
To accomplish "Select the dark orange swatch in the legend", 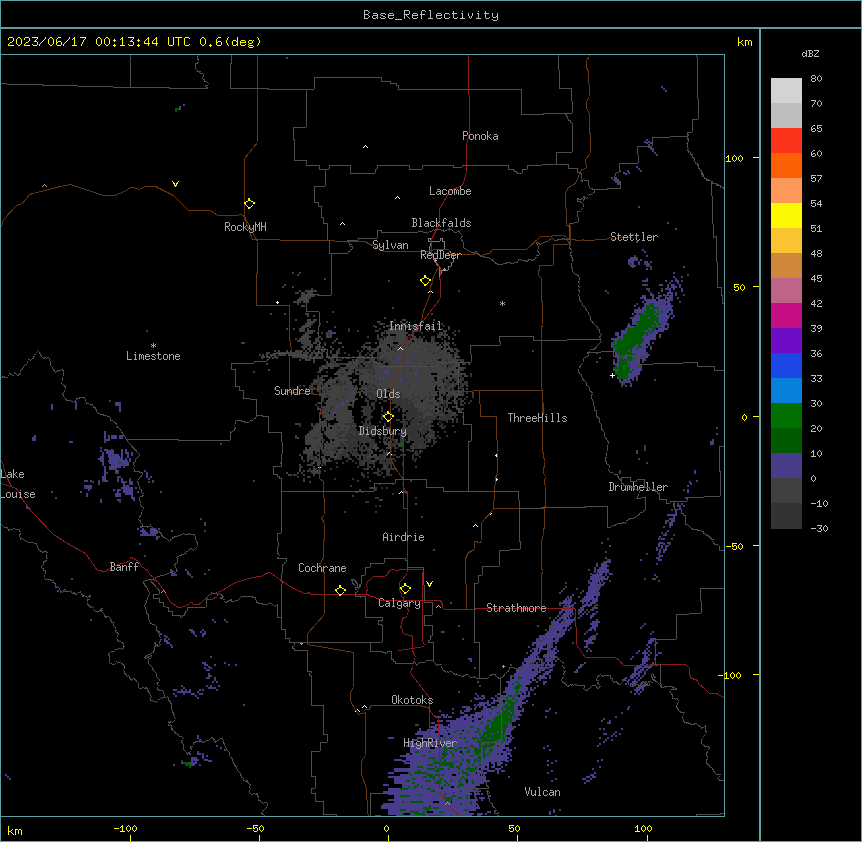I will tap(786, 165).
